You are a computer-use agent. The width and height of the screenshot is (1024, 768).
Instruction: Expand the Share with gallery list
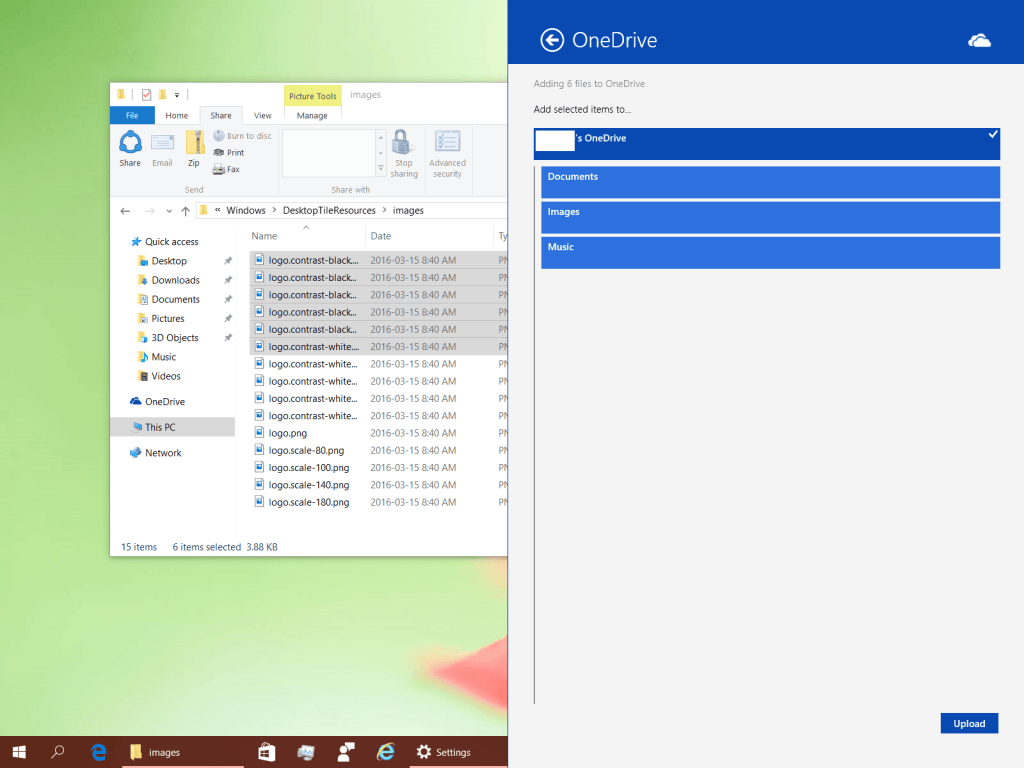(x=381, y=168)
